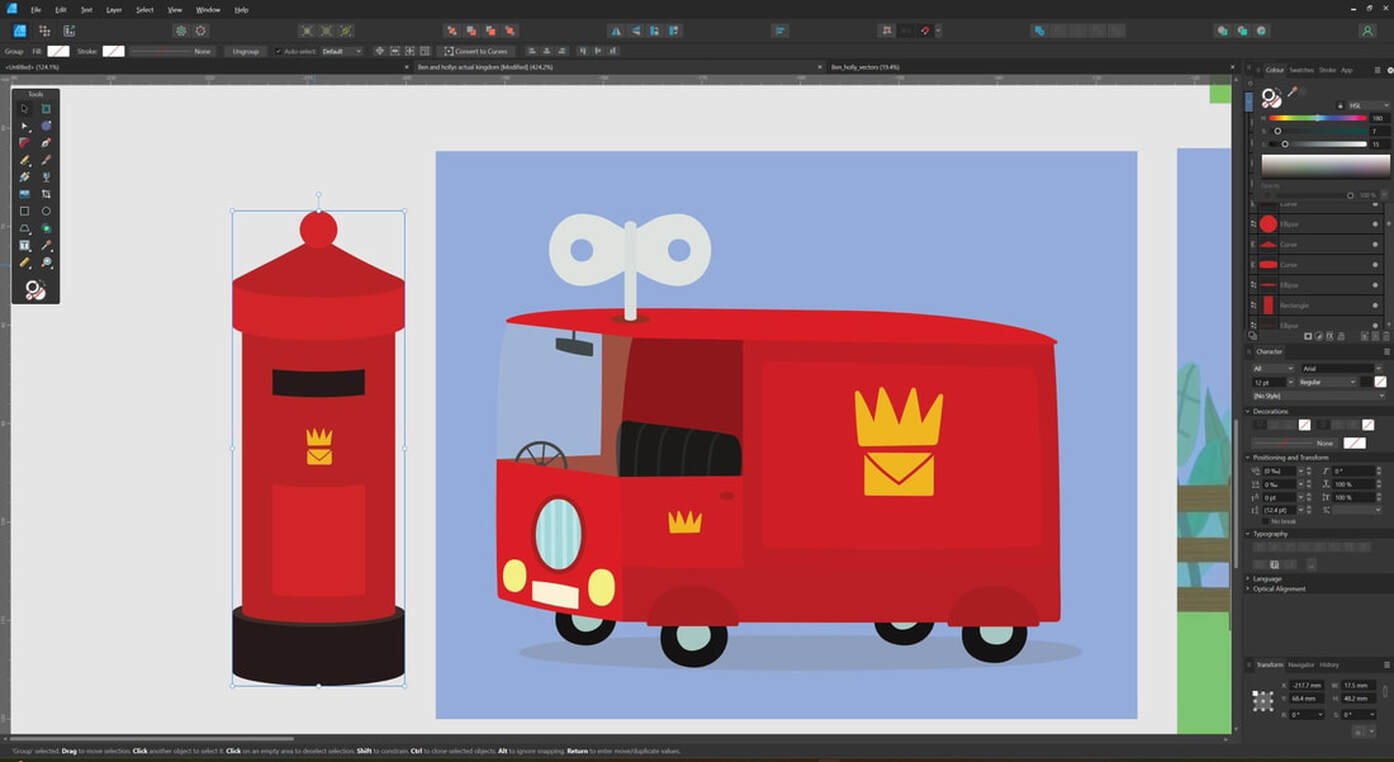The image size is (1394, 762).
Task: Click the transform X position field
Action: pos(1308,685)
